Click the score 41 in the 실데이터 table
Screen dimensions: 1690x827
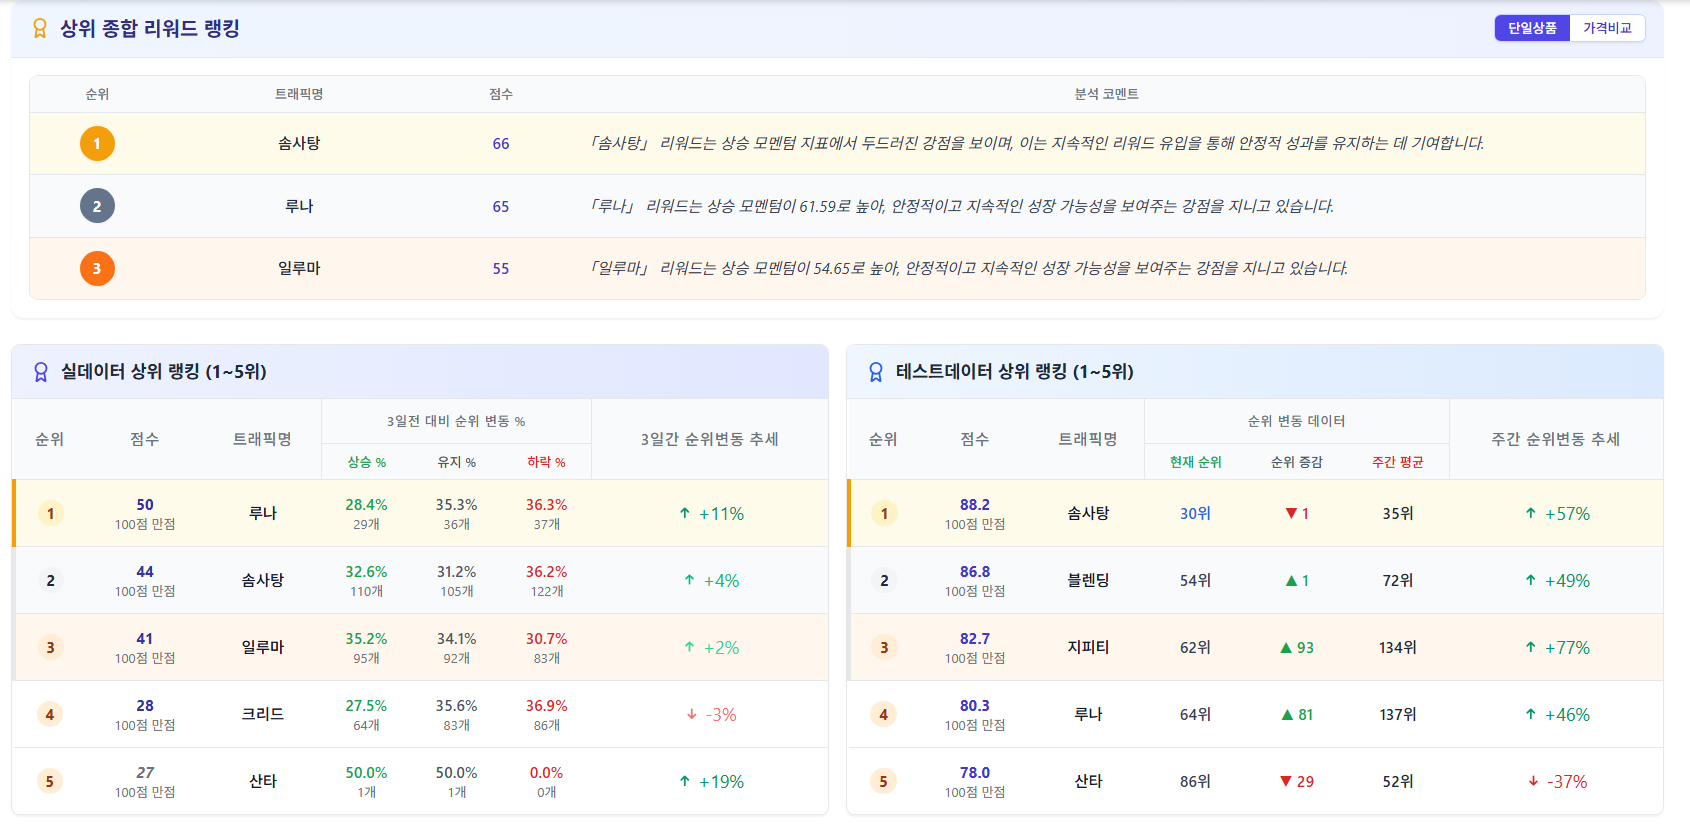145,639
